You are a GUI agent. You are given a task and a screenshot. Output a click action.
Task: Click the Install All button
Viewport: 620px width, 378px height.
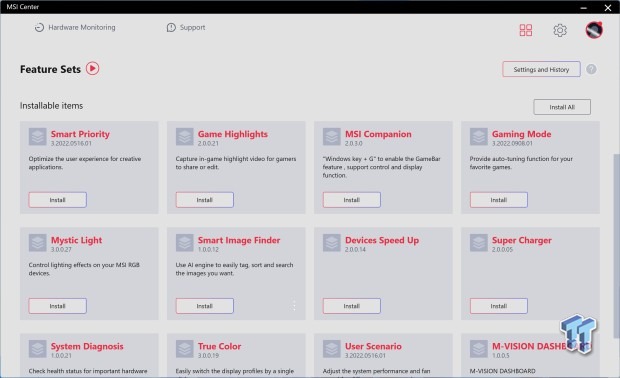click(562, 107)
